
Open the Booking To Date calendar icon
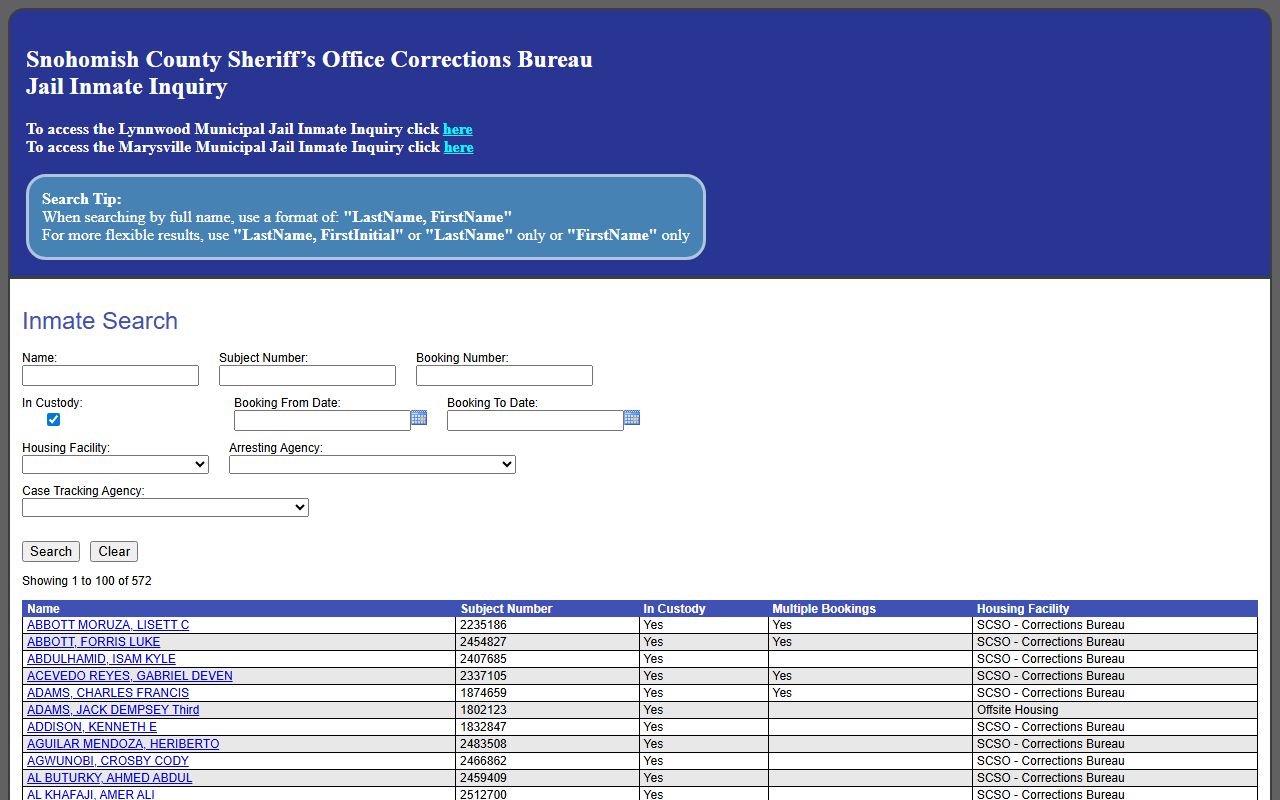[632, 418]
